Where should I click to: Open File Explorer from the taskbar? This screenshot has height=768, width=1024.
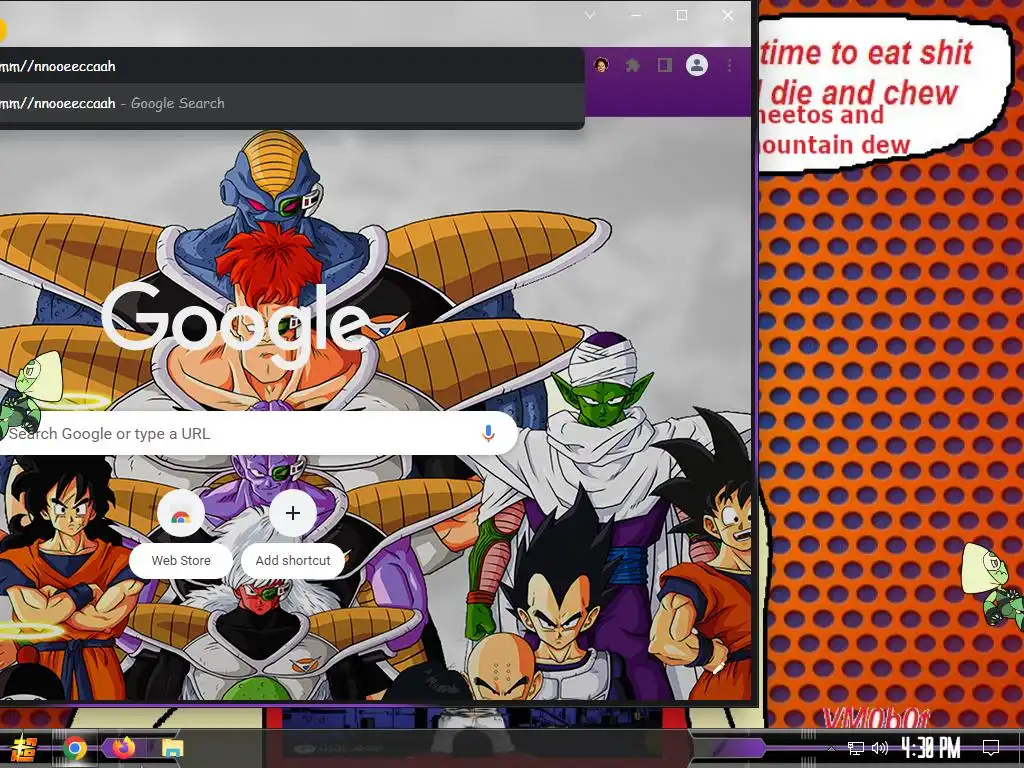coord(172,748)
